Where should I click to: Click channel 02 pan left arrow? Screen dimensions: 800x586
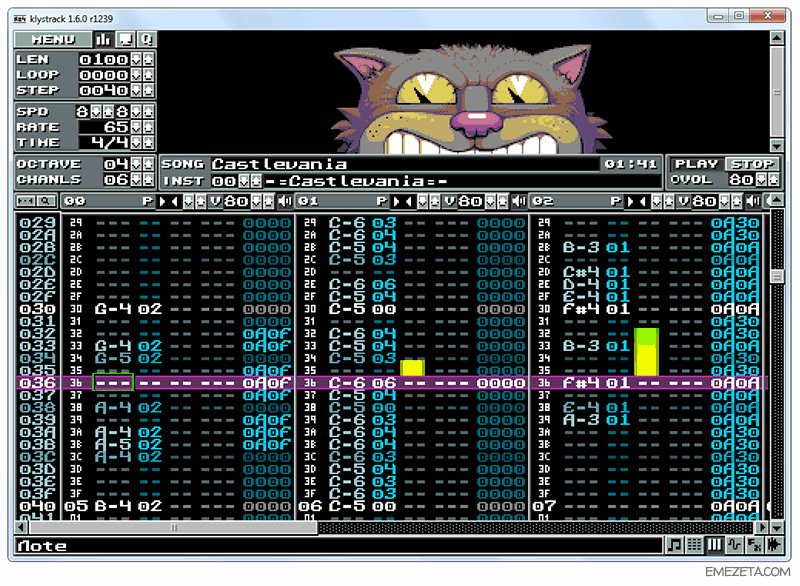click(x=643, y=201)
